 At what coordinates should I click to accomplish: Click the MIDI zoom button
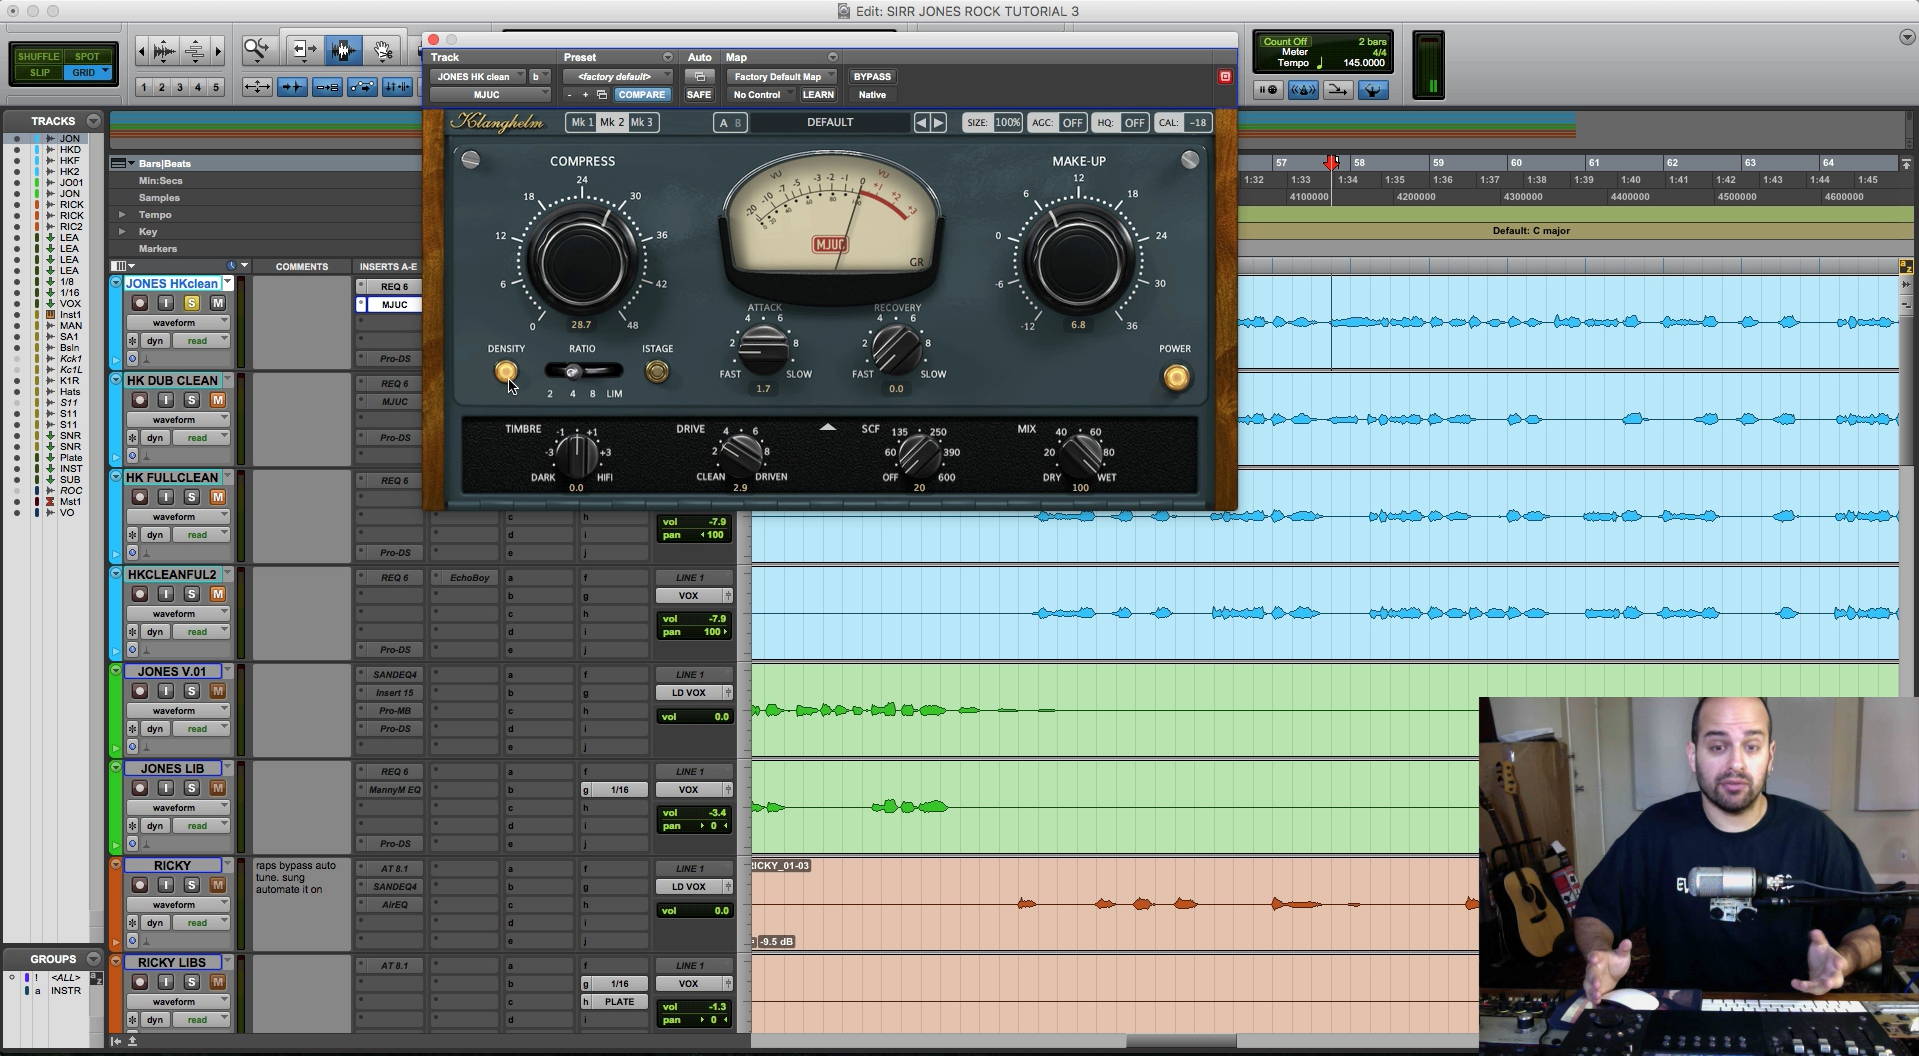click(x=195, y=50)
